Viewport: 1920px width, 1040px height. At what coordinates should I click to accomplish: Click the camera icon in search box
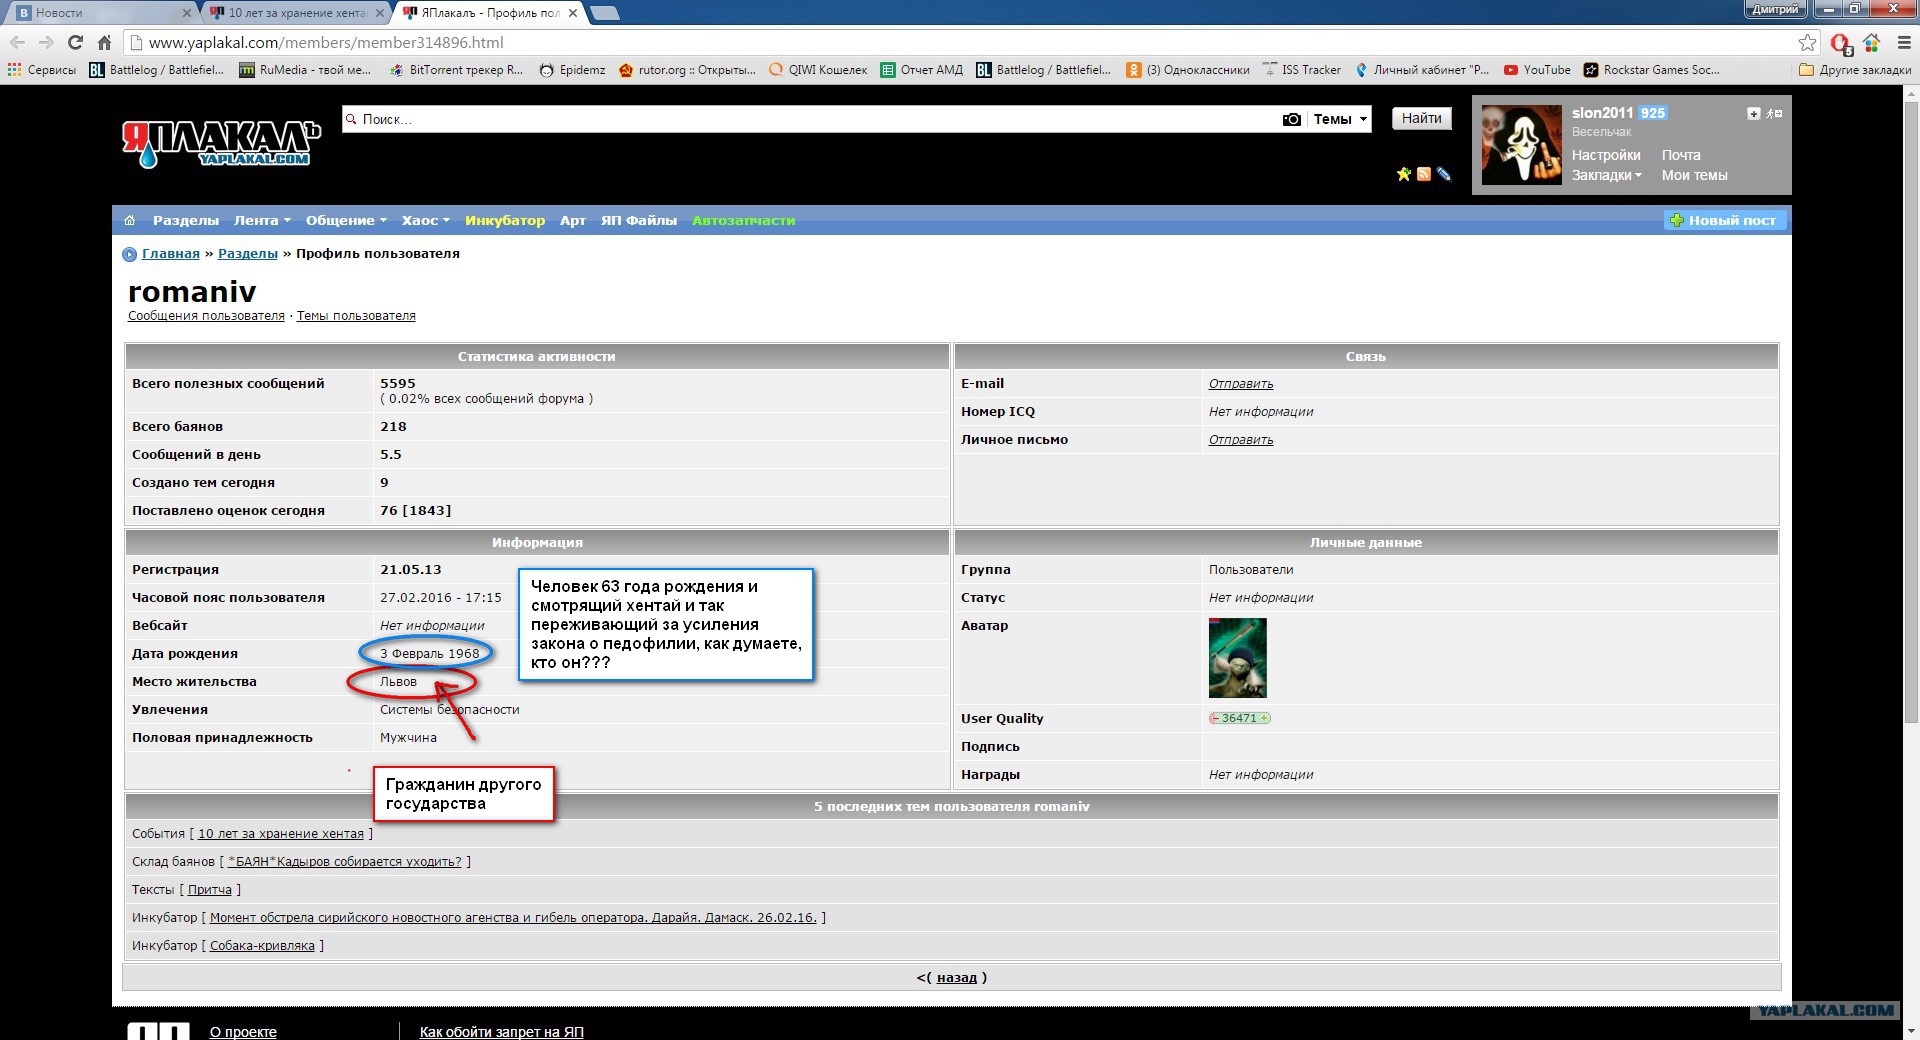click(1291, 119)
